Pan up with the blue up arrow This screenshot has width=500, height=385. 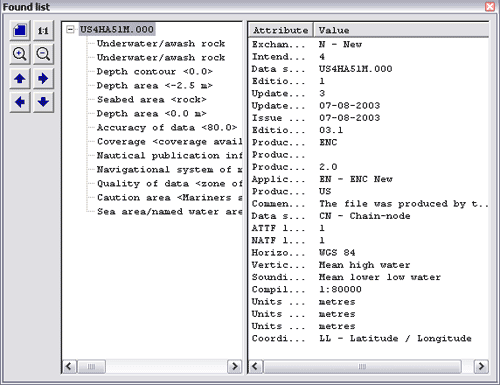point(20,79)
